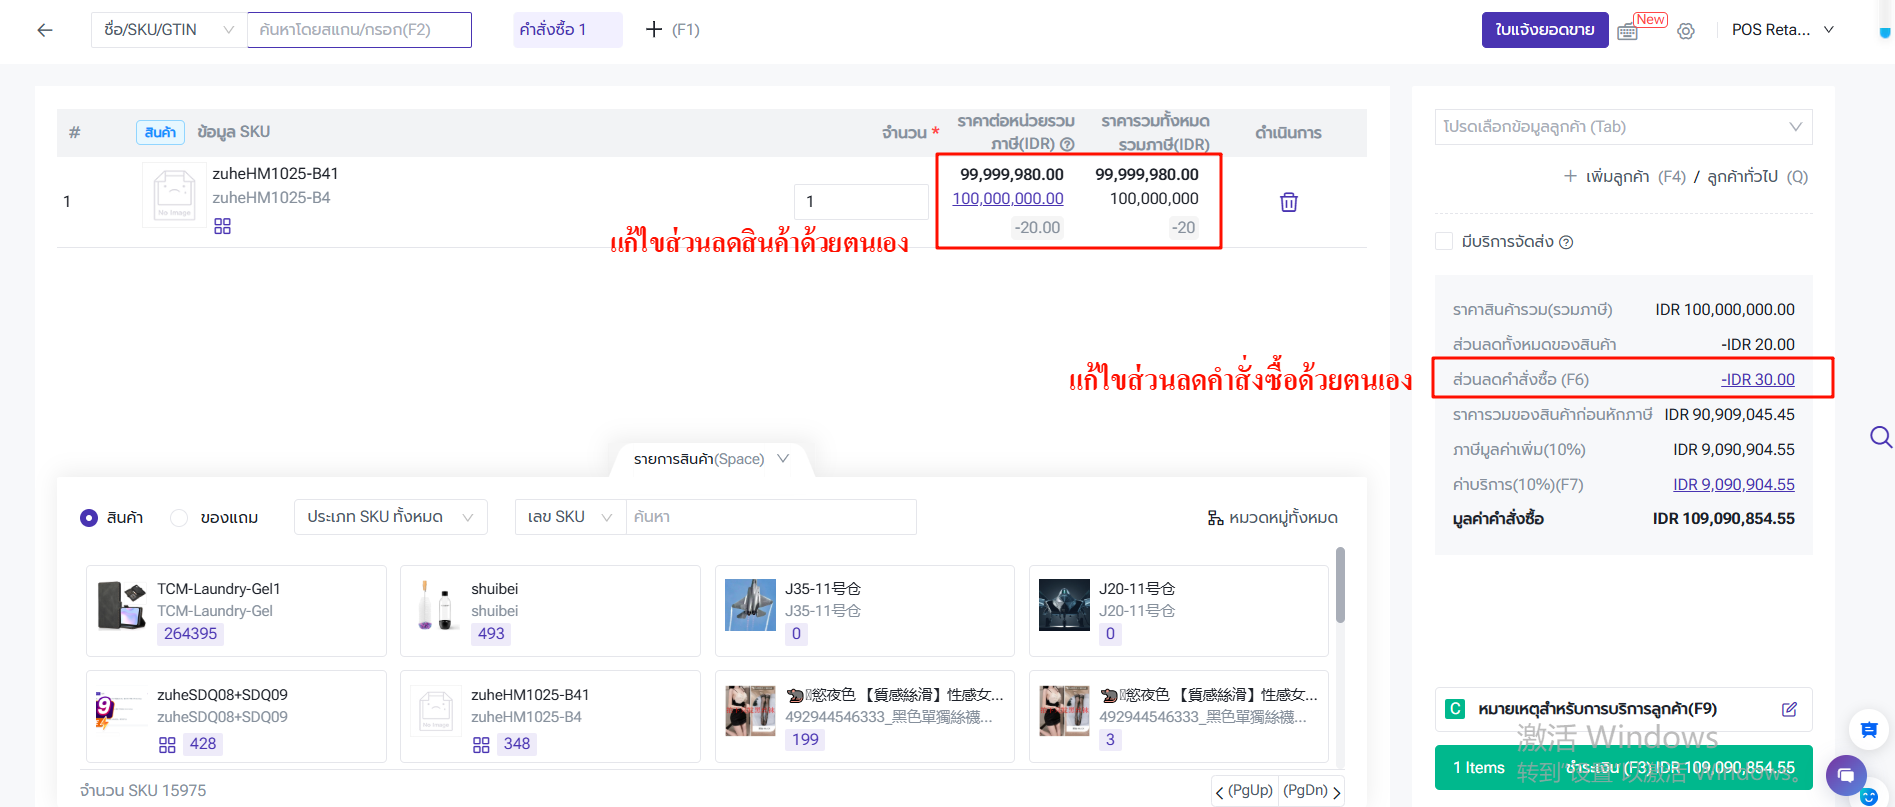The image size is (1895, 807).
Task: Click the total product discount -IDR 20.00
Action: tap(1758, 345)
